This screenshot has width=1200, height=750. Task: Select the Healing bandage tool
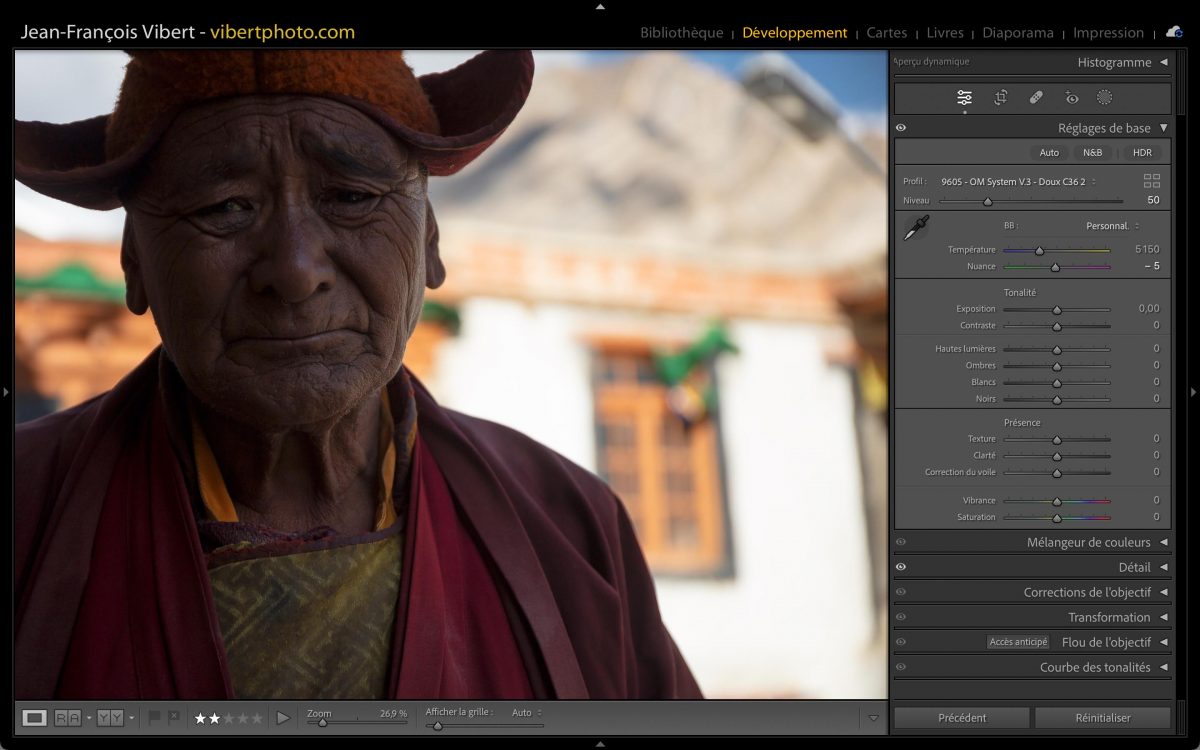pos(1036,98)
